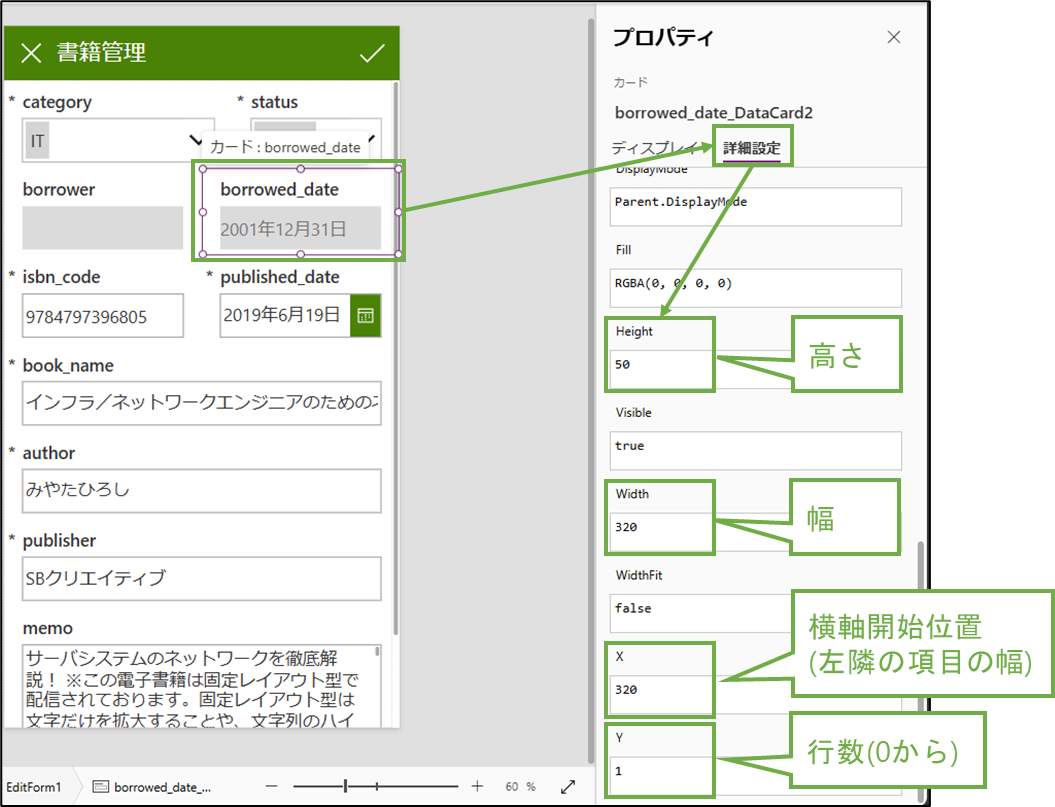The image size is (1055, 807).
Task: Select EditForm1 in the breadcrumb
Action: click(34, 787)
